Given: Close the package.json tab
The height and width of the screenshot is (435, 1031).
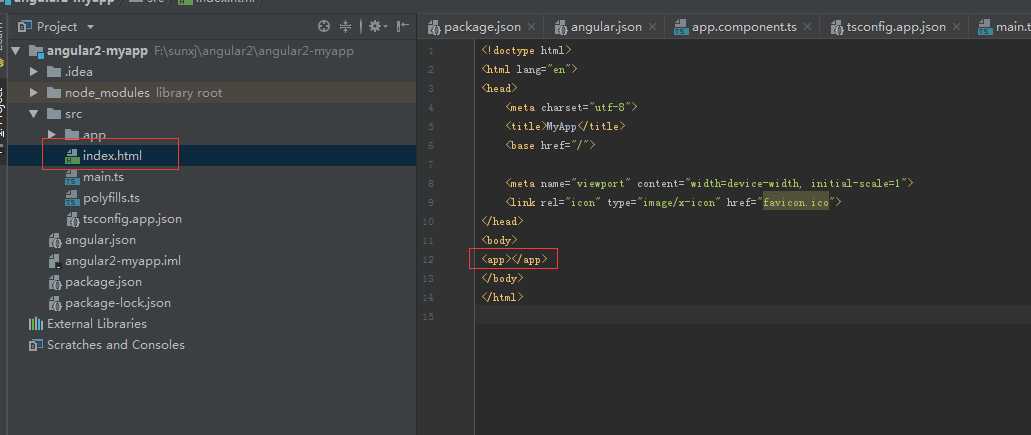Looking at the screenshot, I should point(531,27).
